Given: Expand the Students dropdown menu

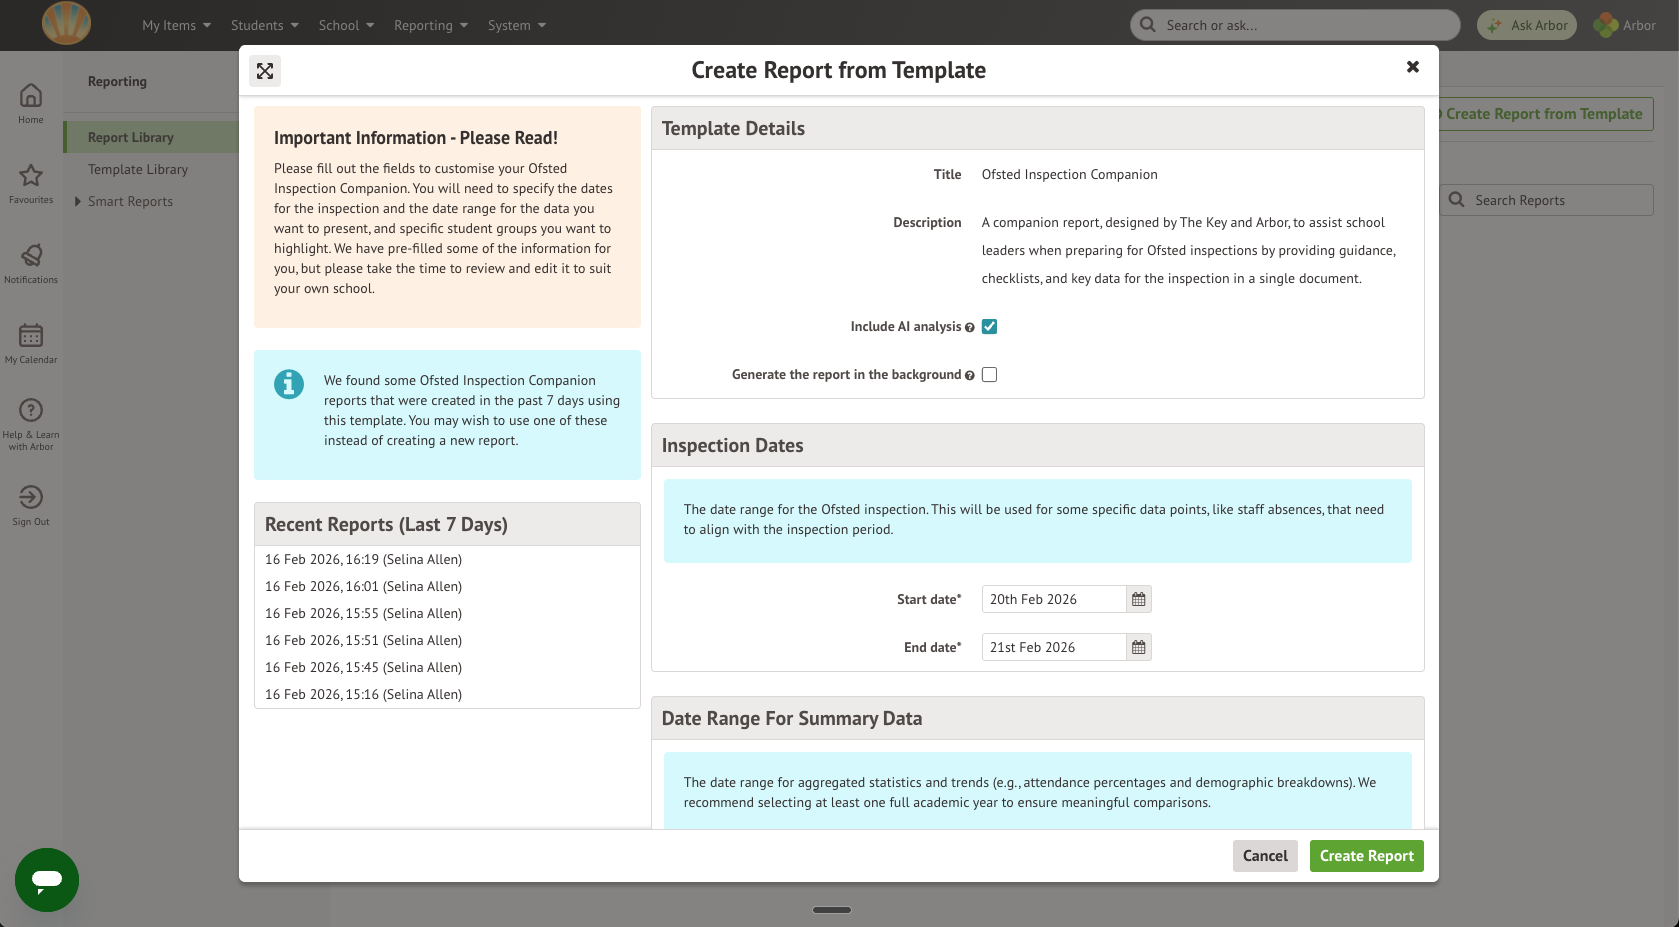Looking at the screenshot, I should (x=264, y=25).
